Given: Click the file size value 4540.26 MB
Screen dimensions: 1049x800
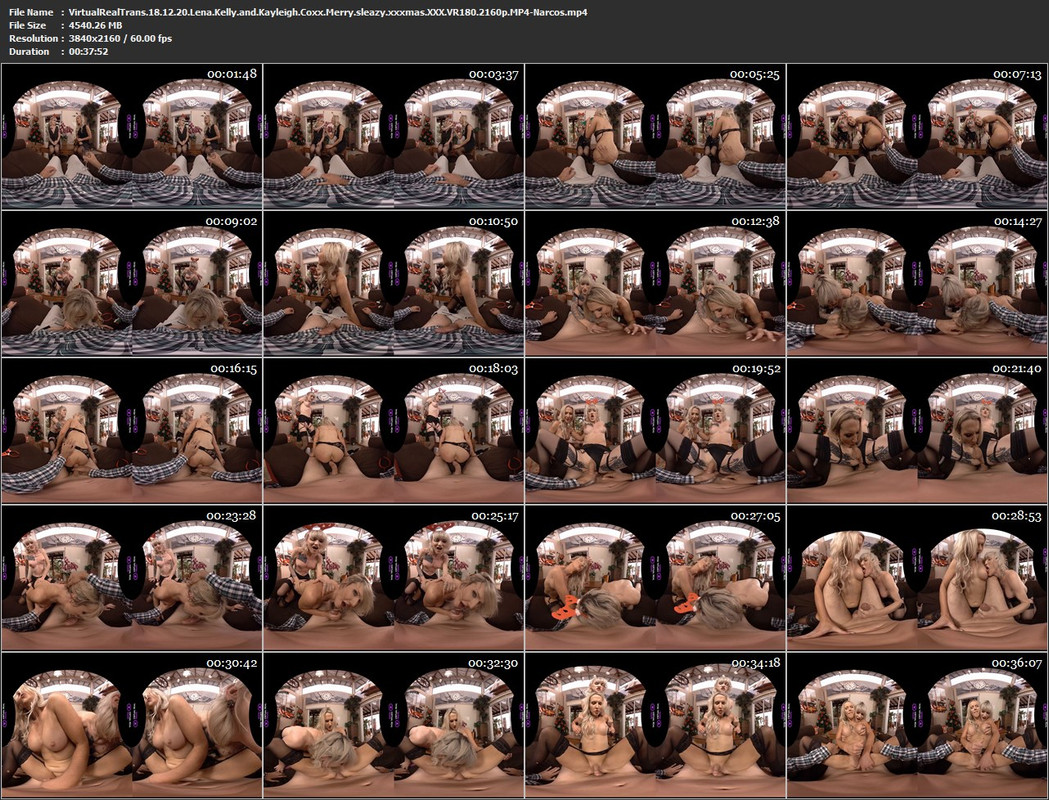Looking at the screenshot, I should [96, 25].
